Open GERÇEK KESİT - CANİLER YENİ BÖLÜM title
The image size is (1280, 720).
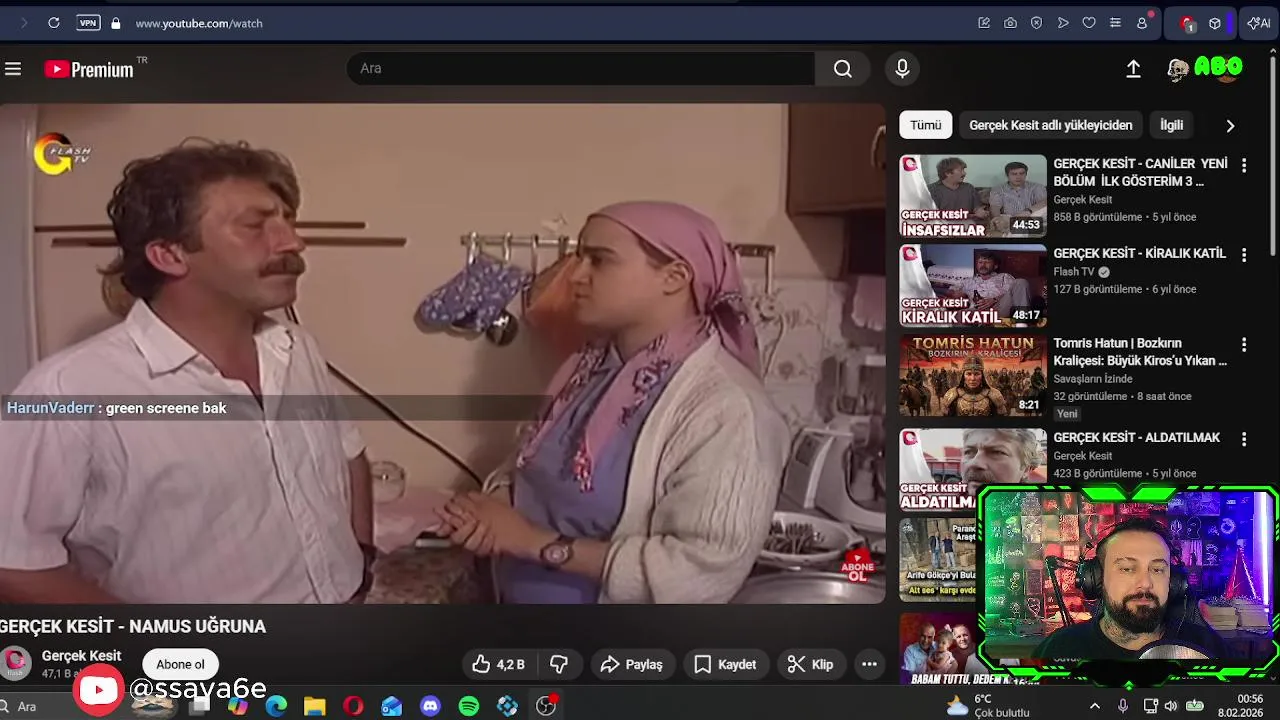coord(1140,172)
